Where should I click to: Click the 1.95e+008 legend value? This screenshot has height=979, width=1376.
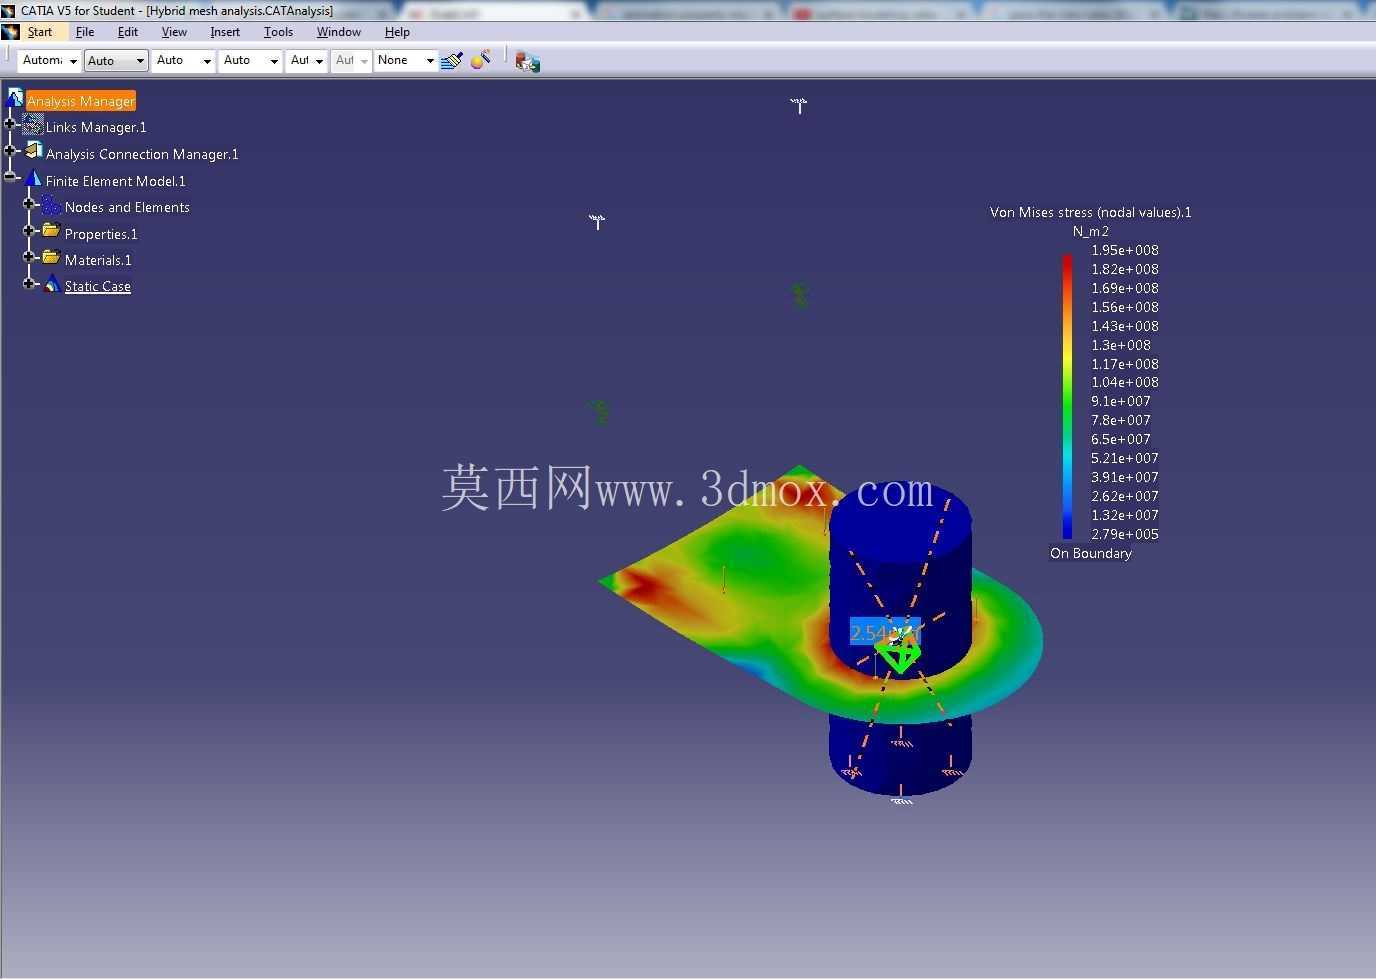[x=1125, y=250]
